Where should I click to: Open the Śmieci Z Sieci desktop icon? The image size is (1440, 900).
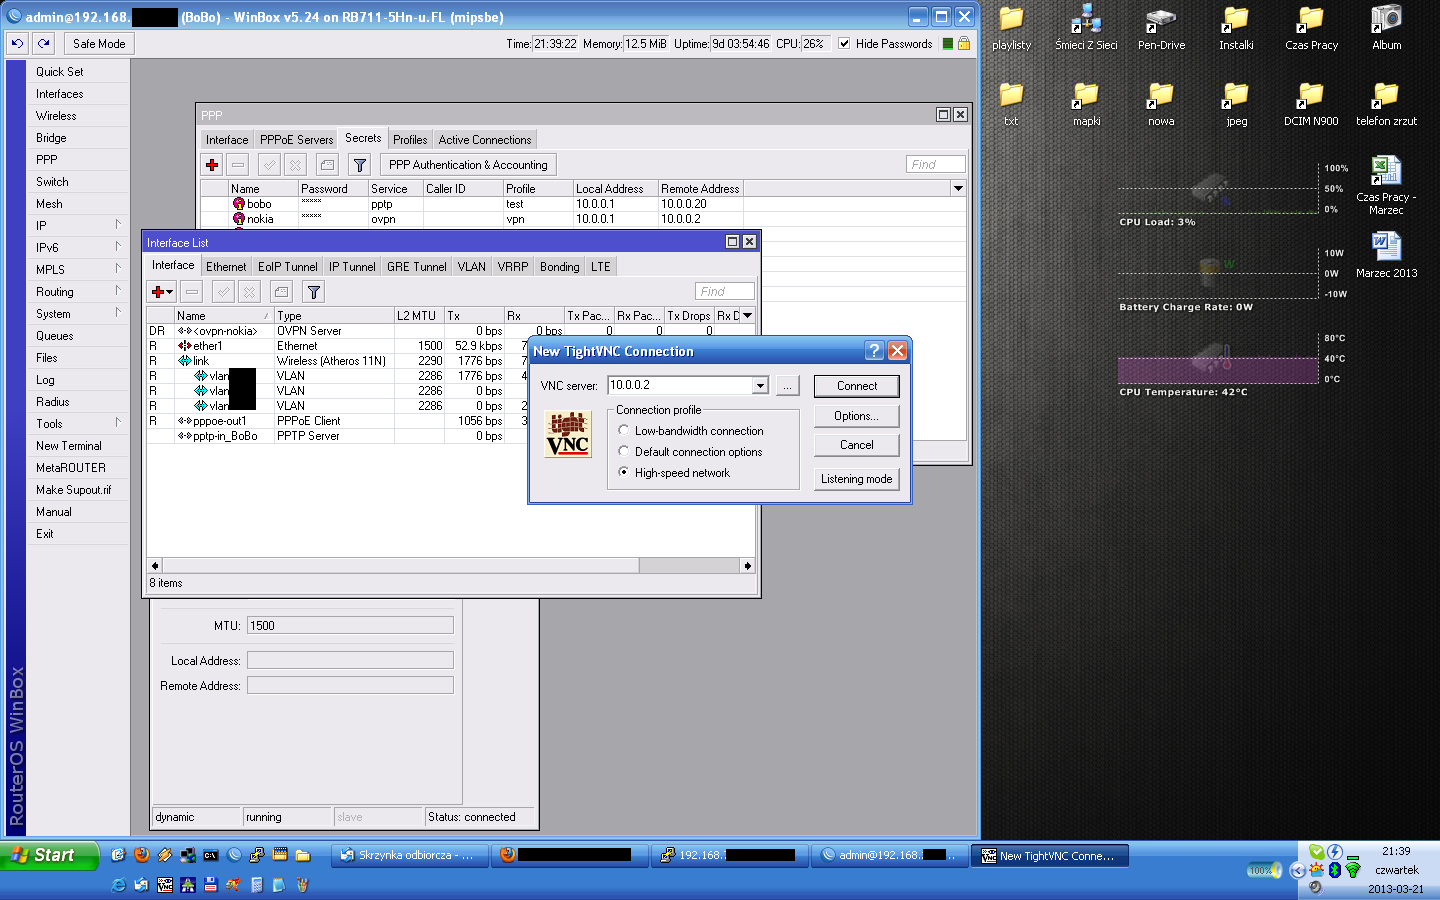tap(1086, 29)
